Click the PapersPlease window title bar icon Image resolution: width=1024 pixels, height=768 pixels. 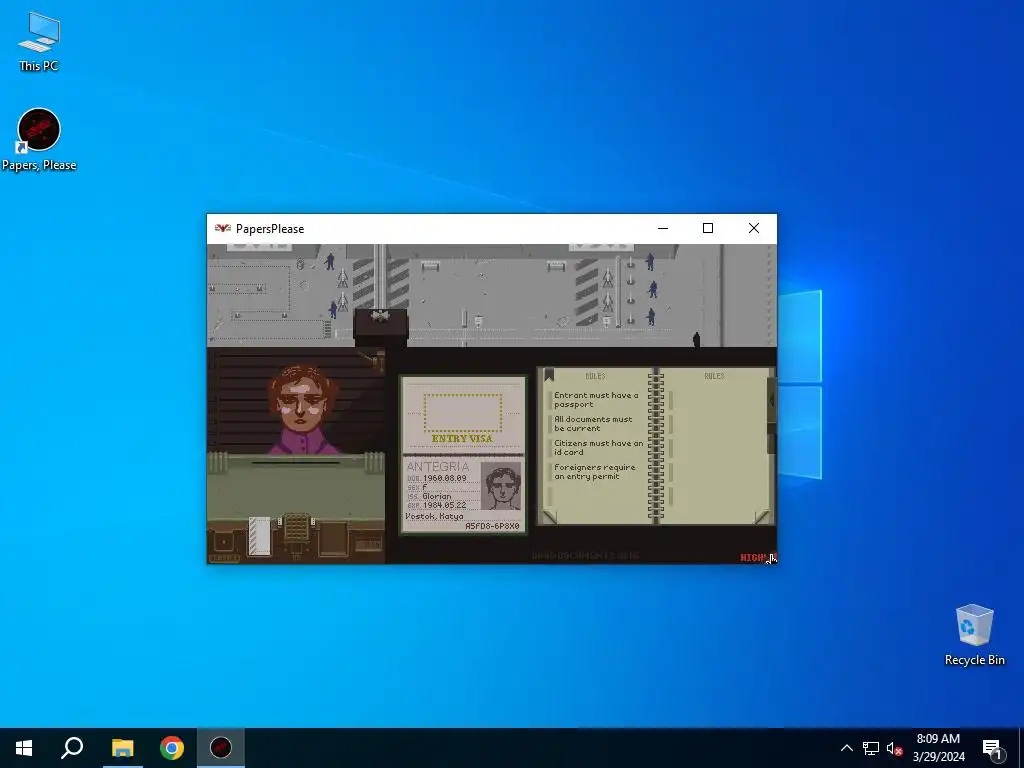(x=223, y=229)
